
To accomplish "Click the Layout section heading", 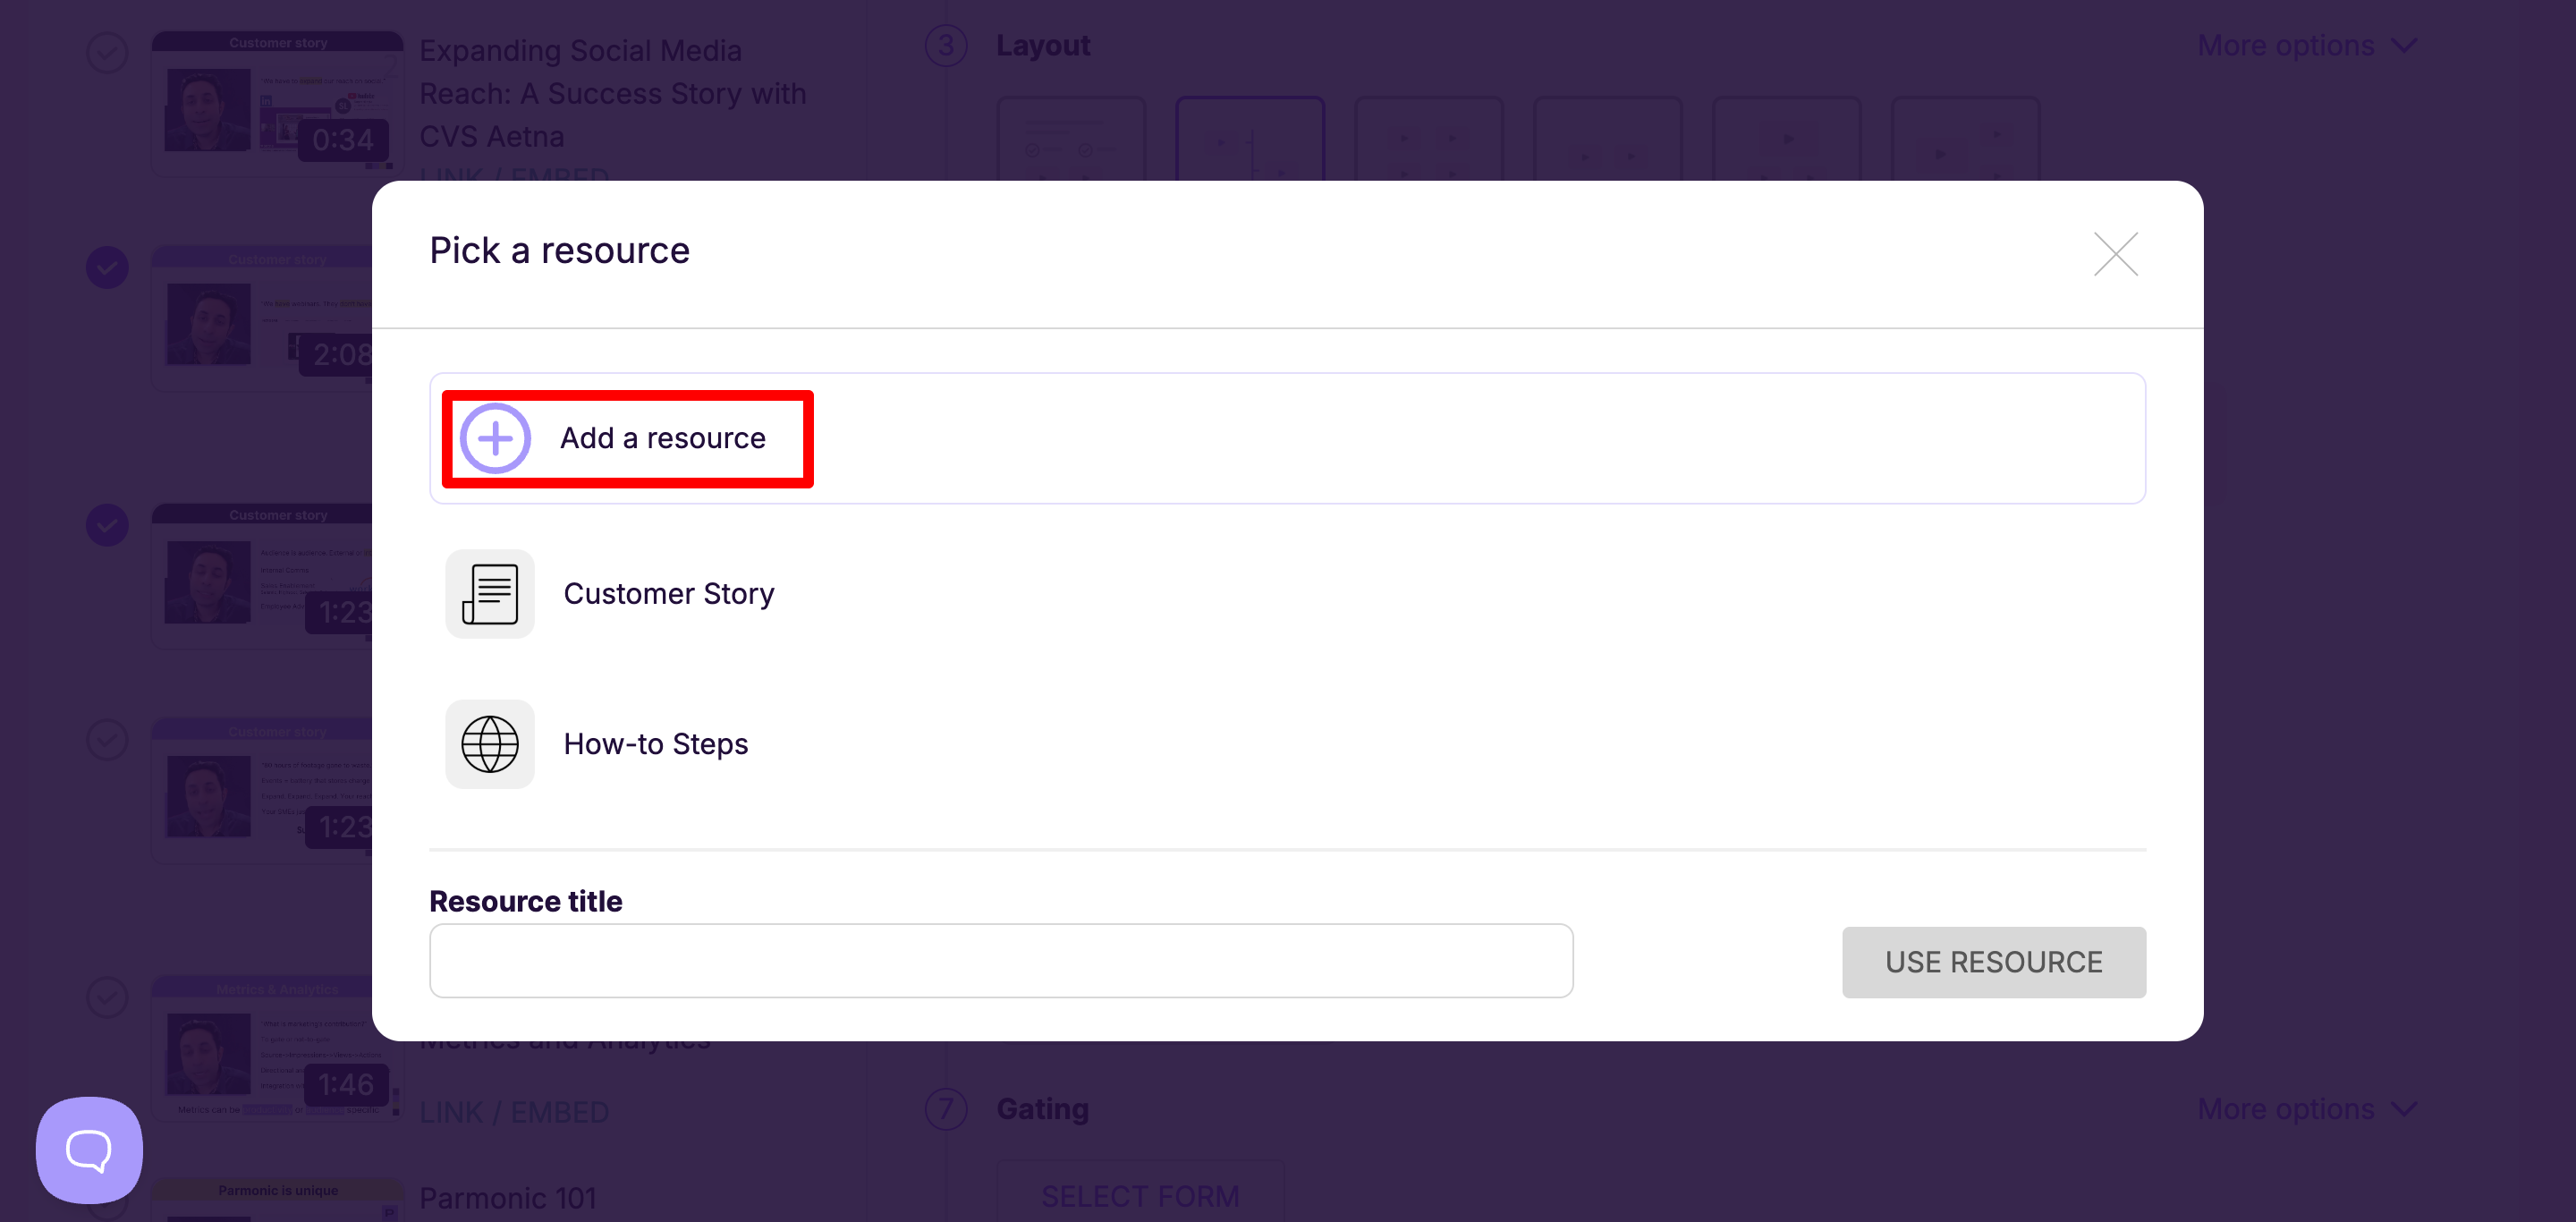I will click(x=1043, y=46).
